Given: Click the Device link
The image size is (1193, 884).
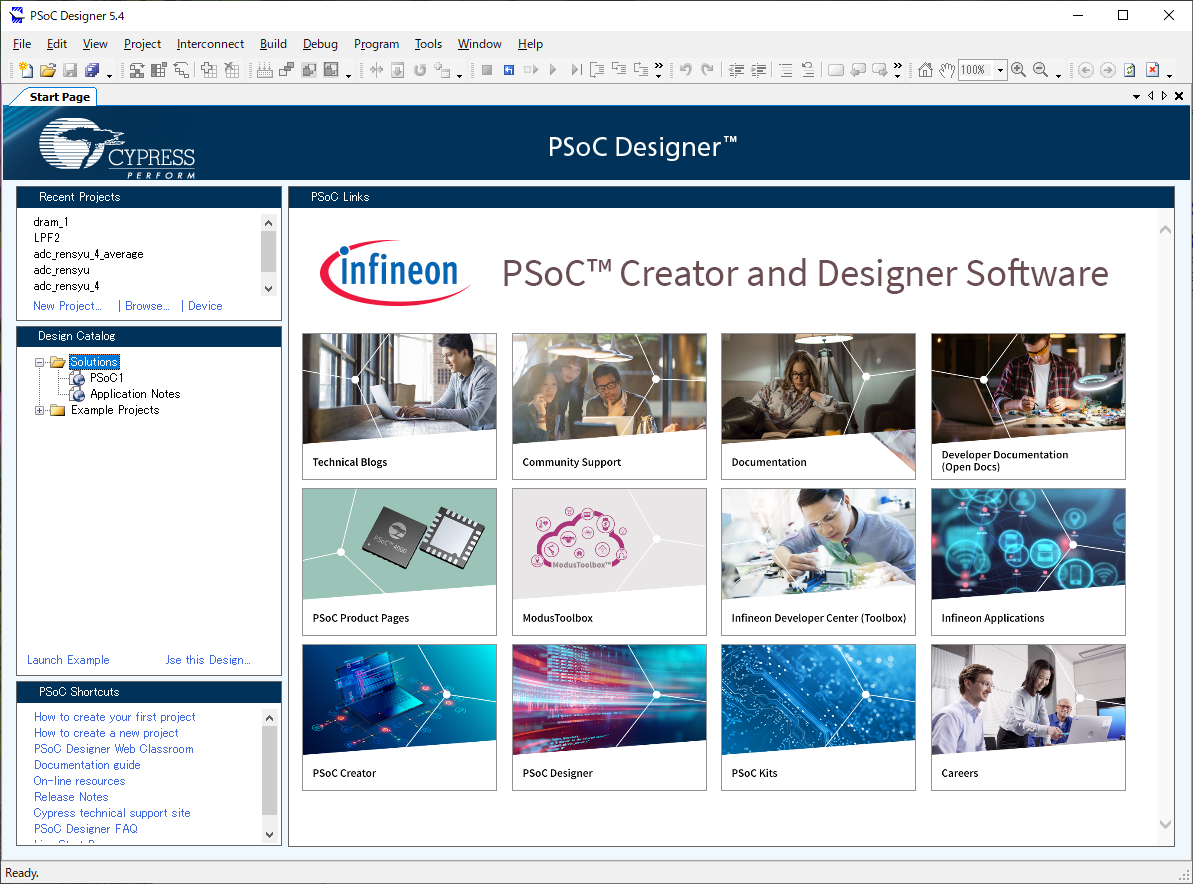Looking at the screenshot, I should coord(205,306).
